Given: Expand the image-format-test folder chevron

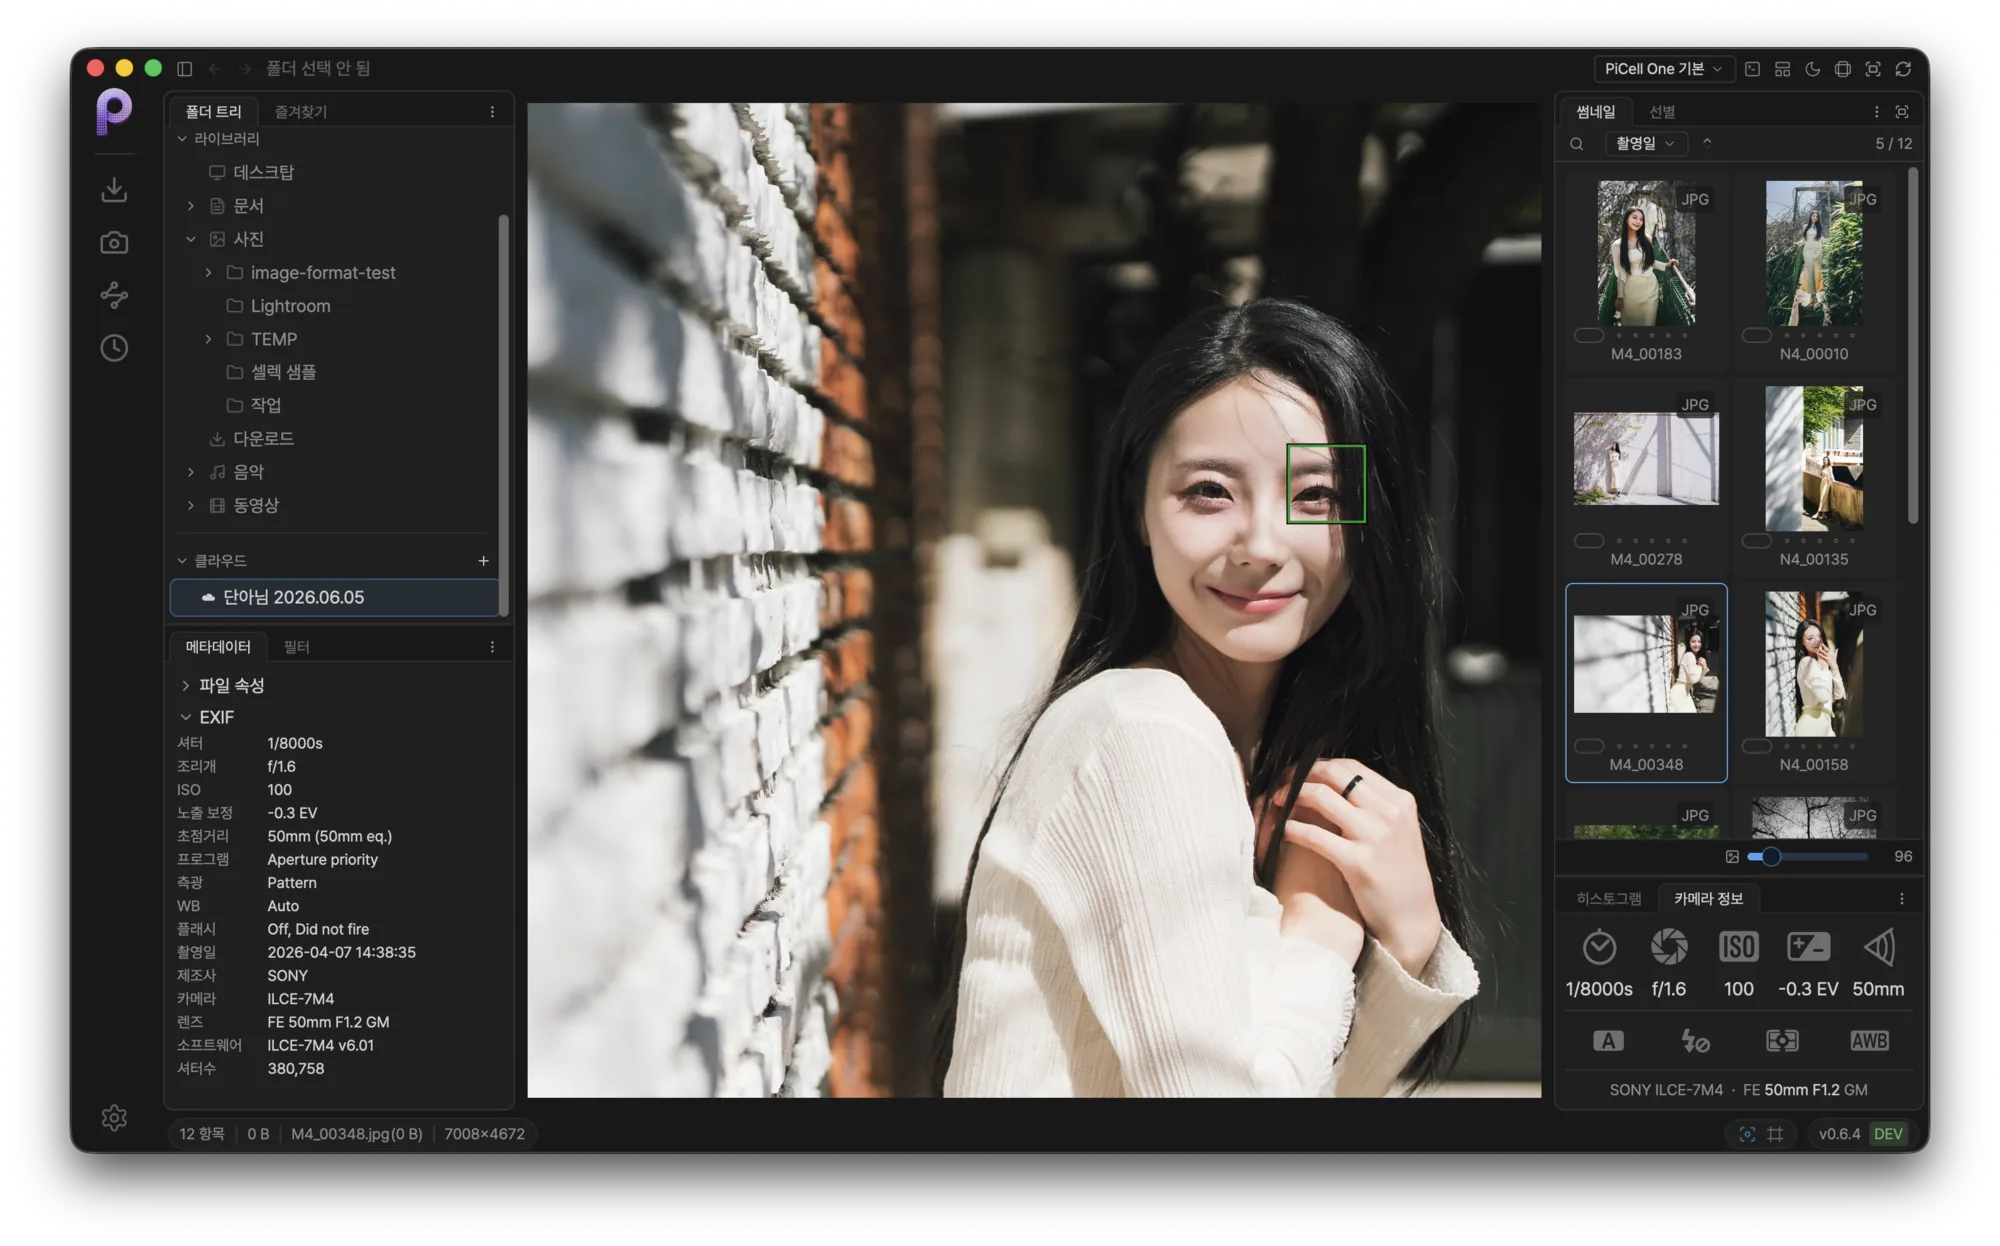Looking at the screenshot, I should [x=208, y=273].
